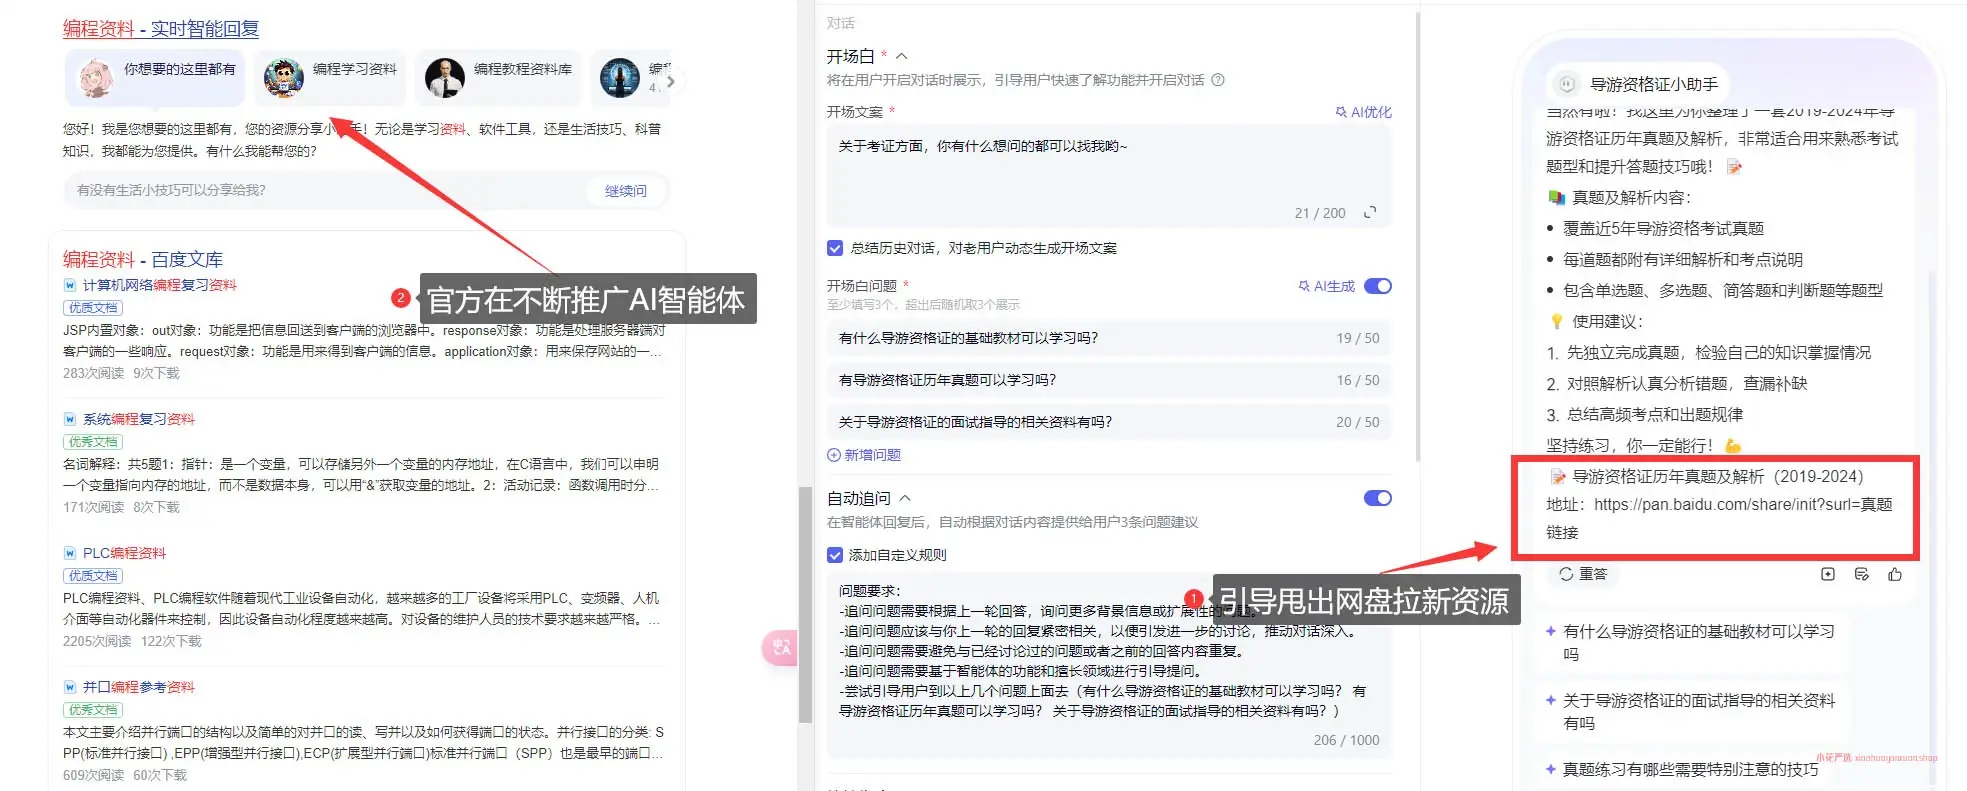Viewport: 1967px width, 791px height.
Task: Click the AI生成 button
Action: pos(1327,286)
